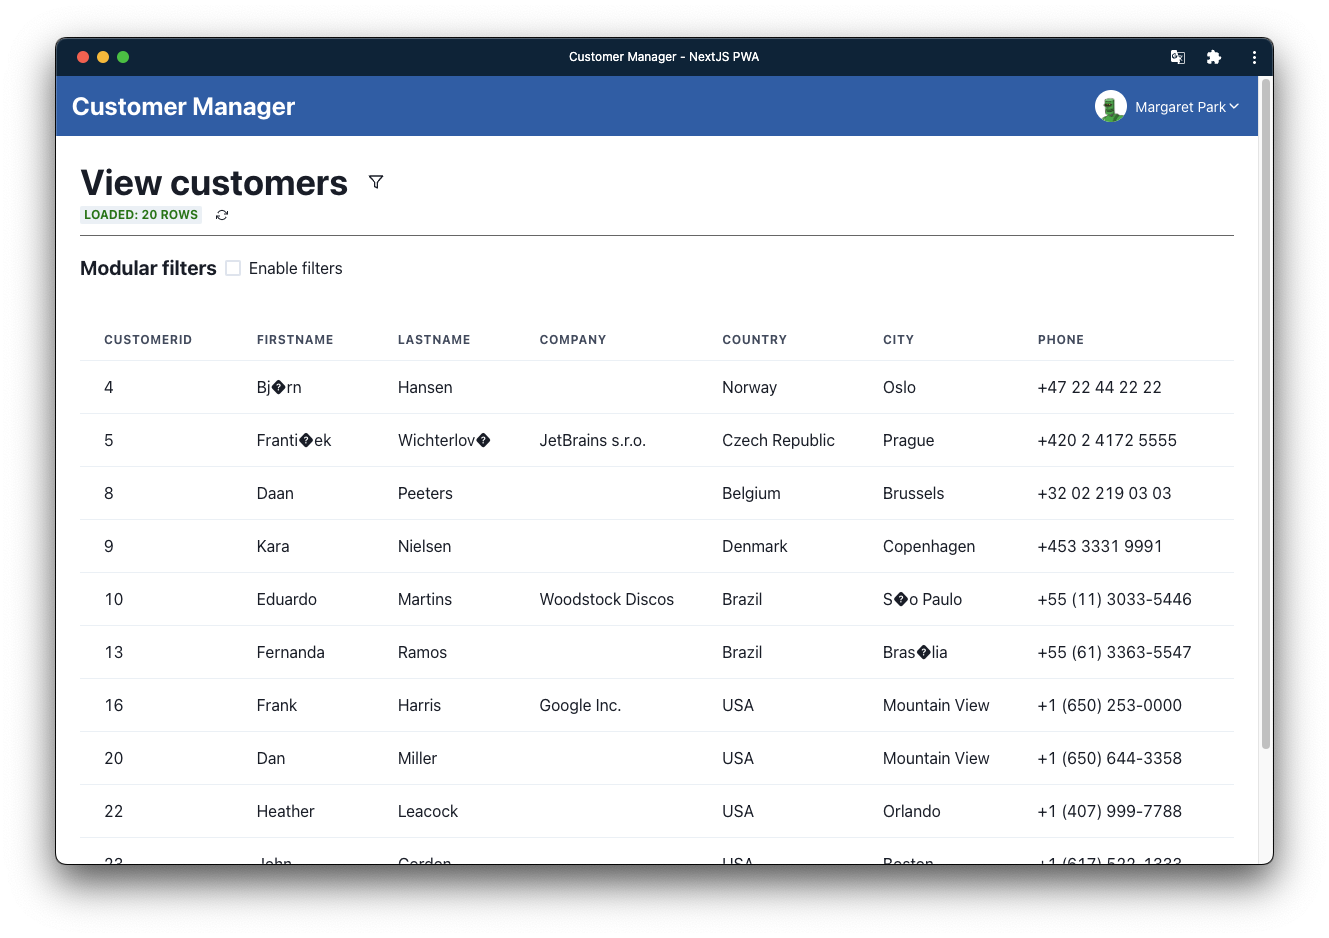Click phone number +420 2 4172 5555
The image size is (1329, 938).
tap(1107, 440)
